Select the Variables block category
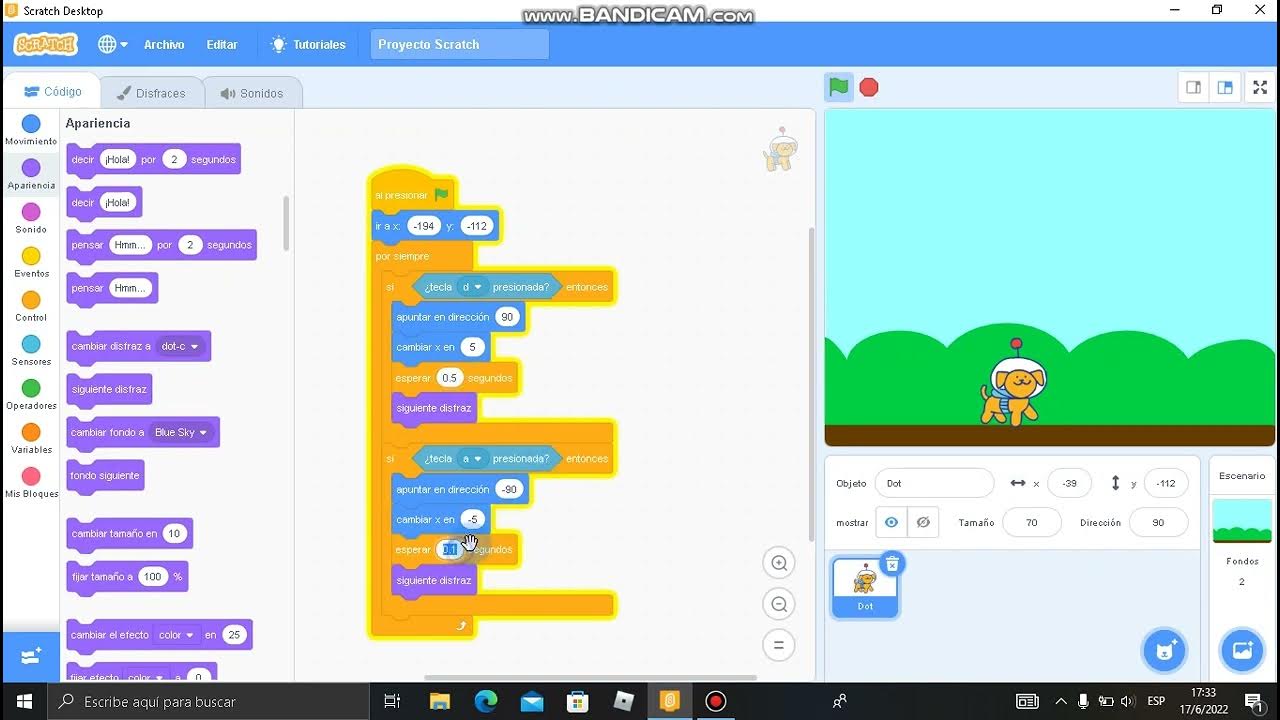This screenshot has width=1280, height=720. tap(31, 438)
